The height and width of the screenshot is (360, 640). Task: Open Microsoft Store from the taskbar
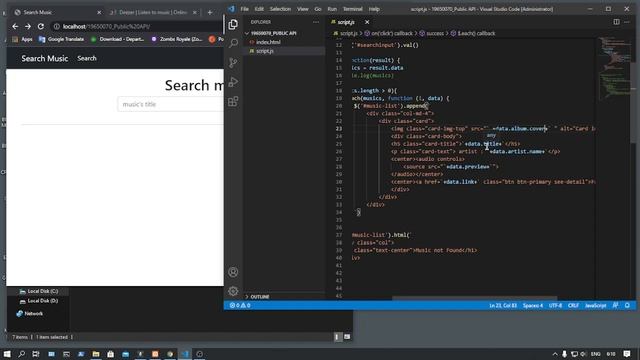[111, 354]
